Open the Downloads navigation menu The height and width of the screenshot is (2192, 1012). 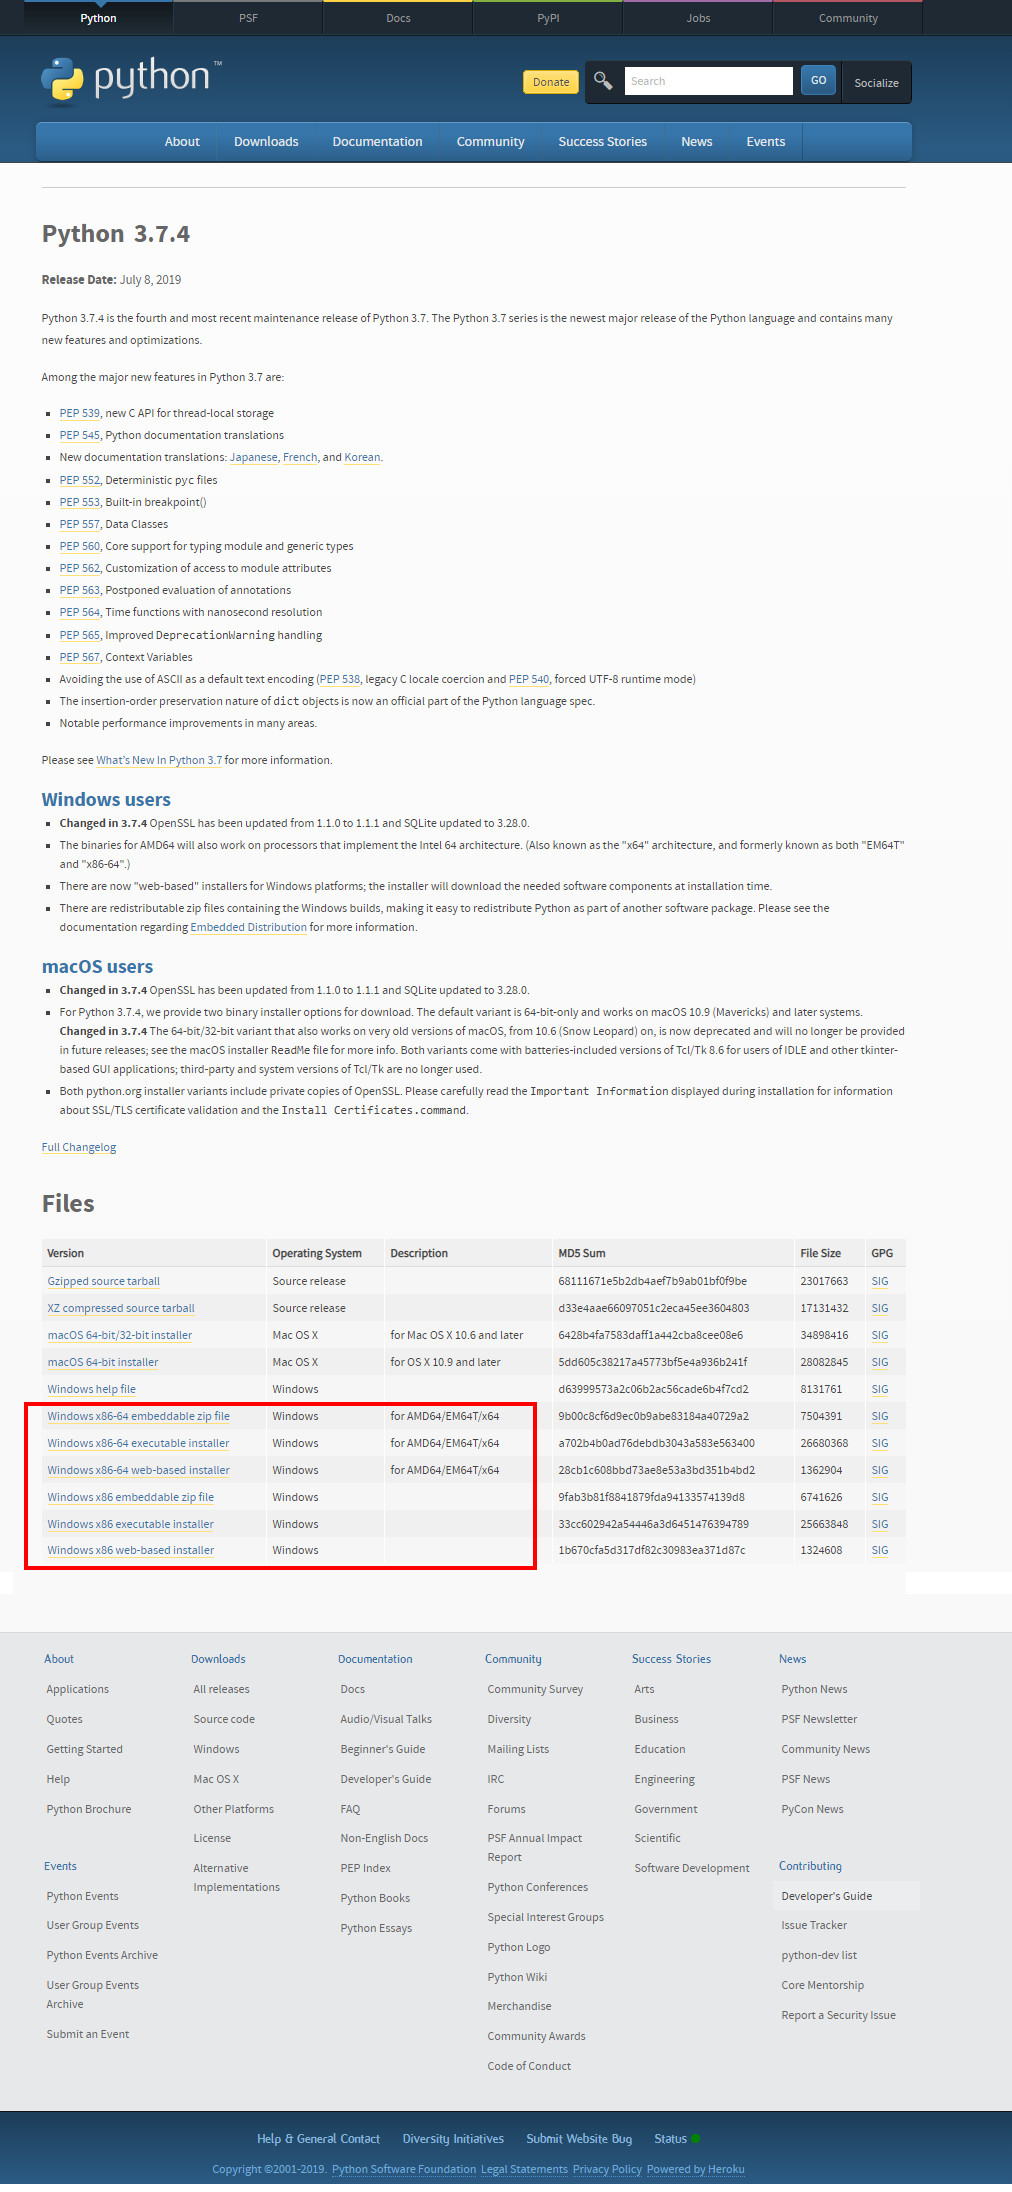[266, 142]
